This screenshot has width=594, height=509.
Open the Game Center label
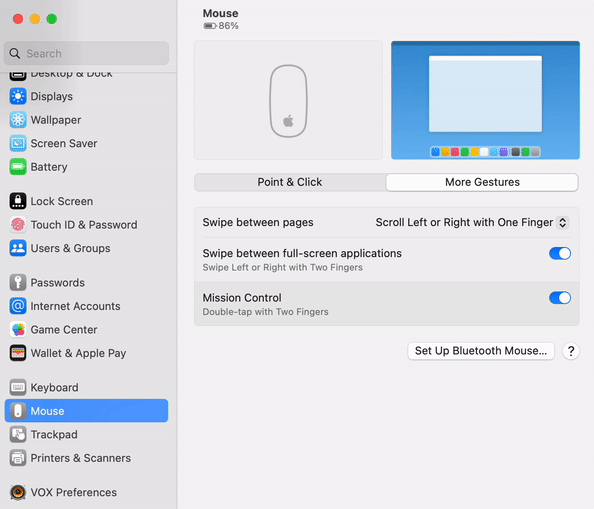(64, 329)
